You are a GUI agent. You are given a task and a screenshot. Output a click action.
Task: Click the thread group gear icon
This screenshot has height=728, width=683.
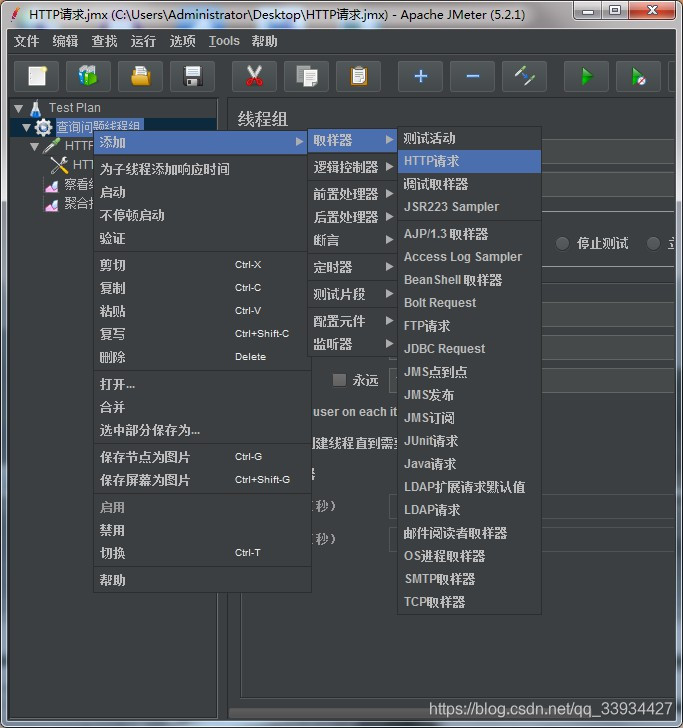(x=44, y=127)
